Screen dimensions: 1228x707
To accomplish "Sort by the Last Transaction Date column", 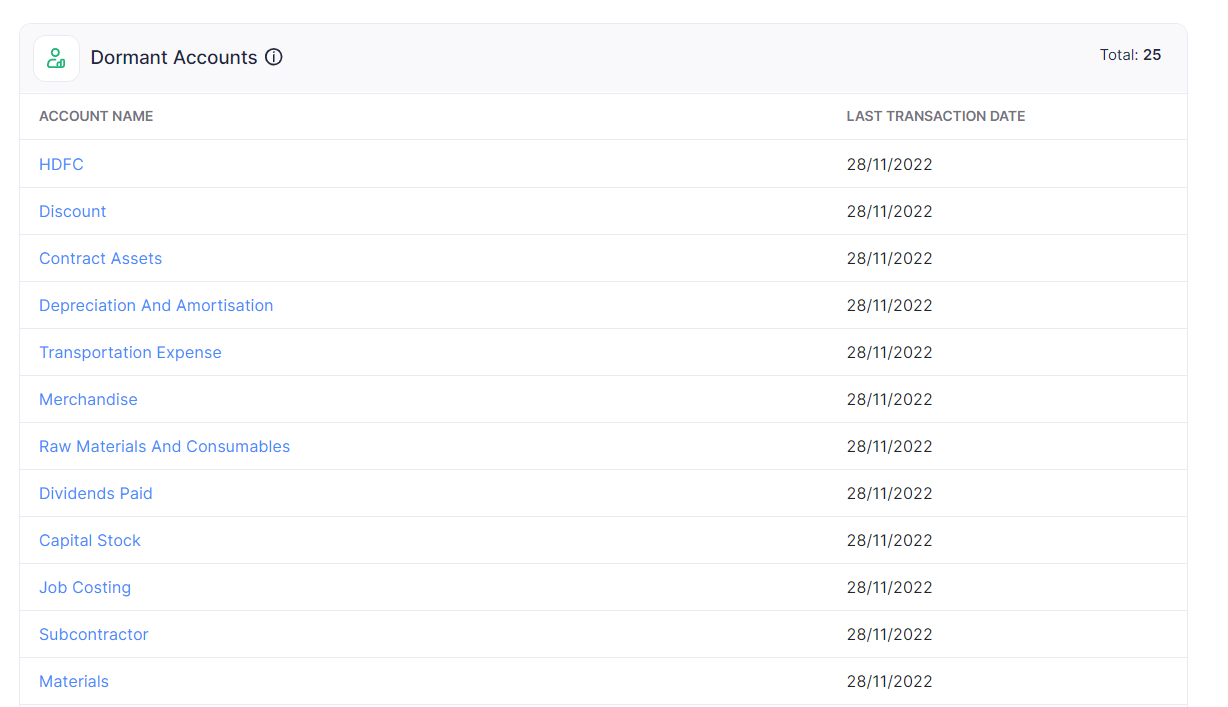I will tap(935, 116).
